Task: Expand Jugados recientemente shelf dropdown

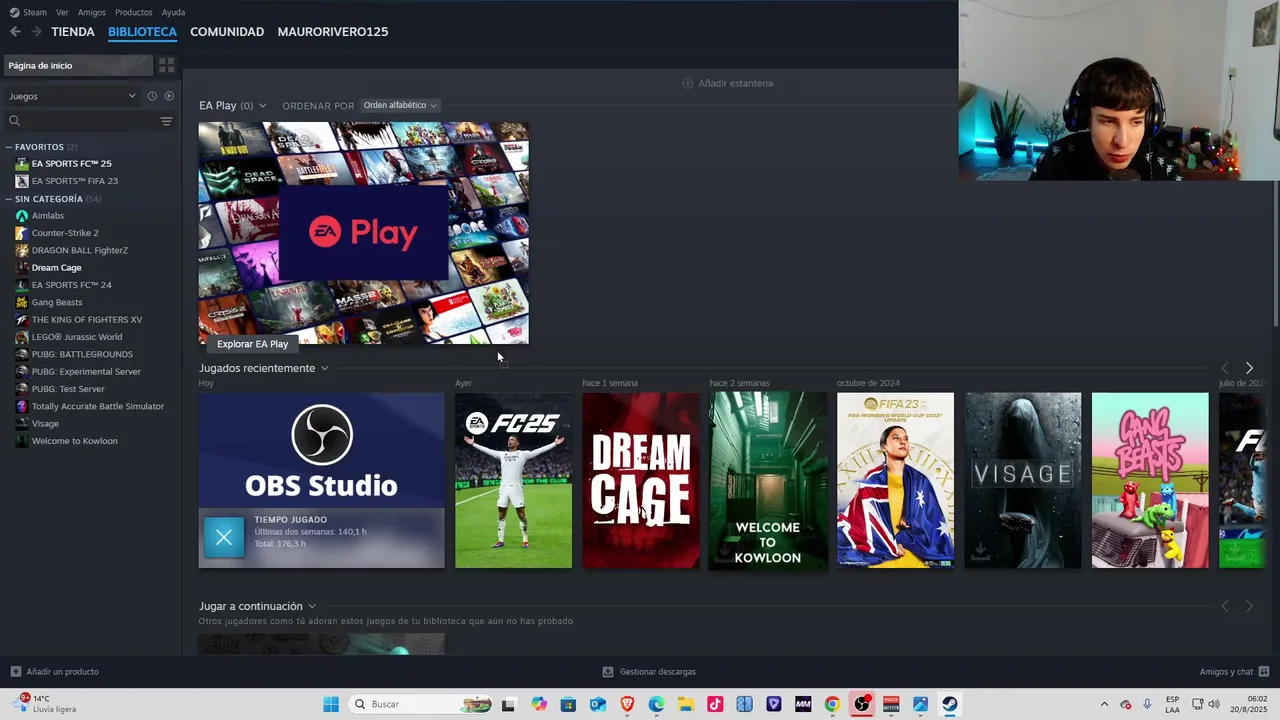Action: tap(324, 368)
